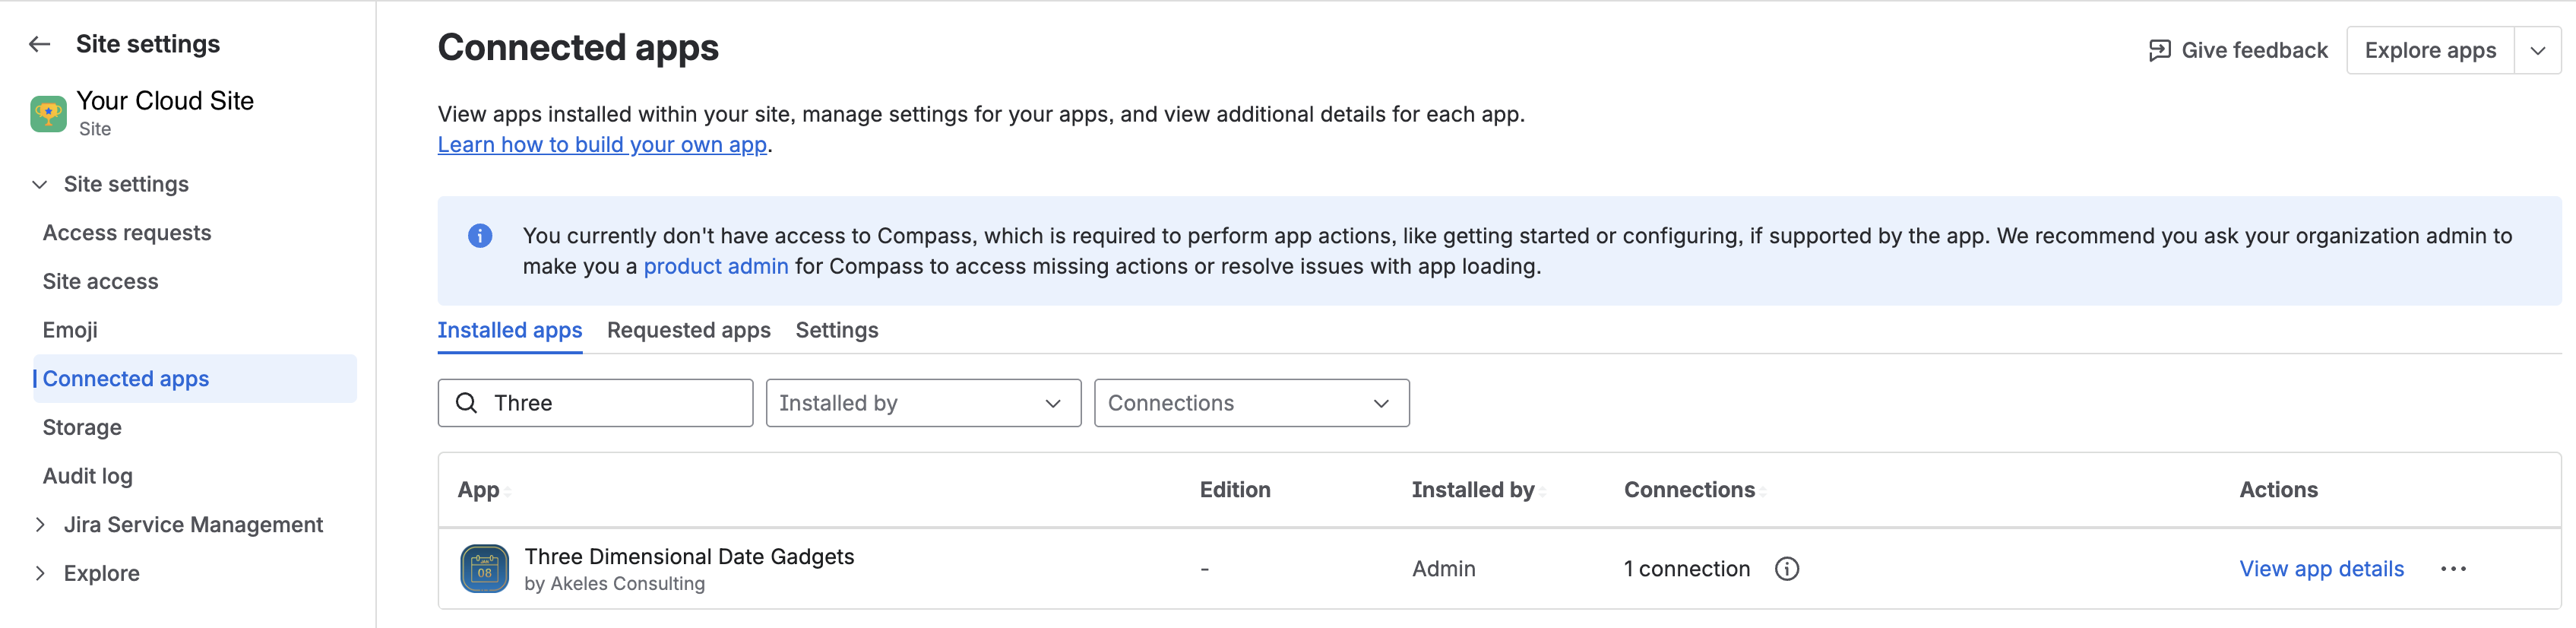This screenshot has height=628, width=2576.
Task: Switch to the Settings tab
Action: 836,330
